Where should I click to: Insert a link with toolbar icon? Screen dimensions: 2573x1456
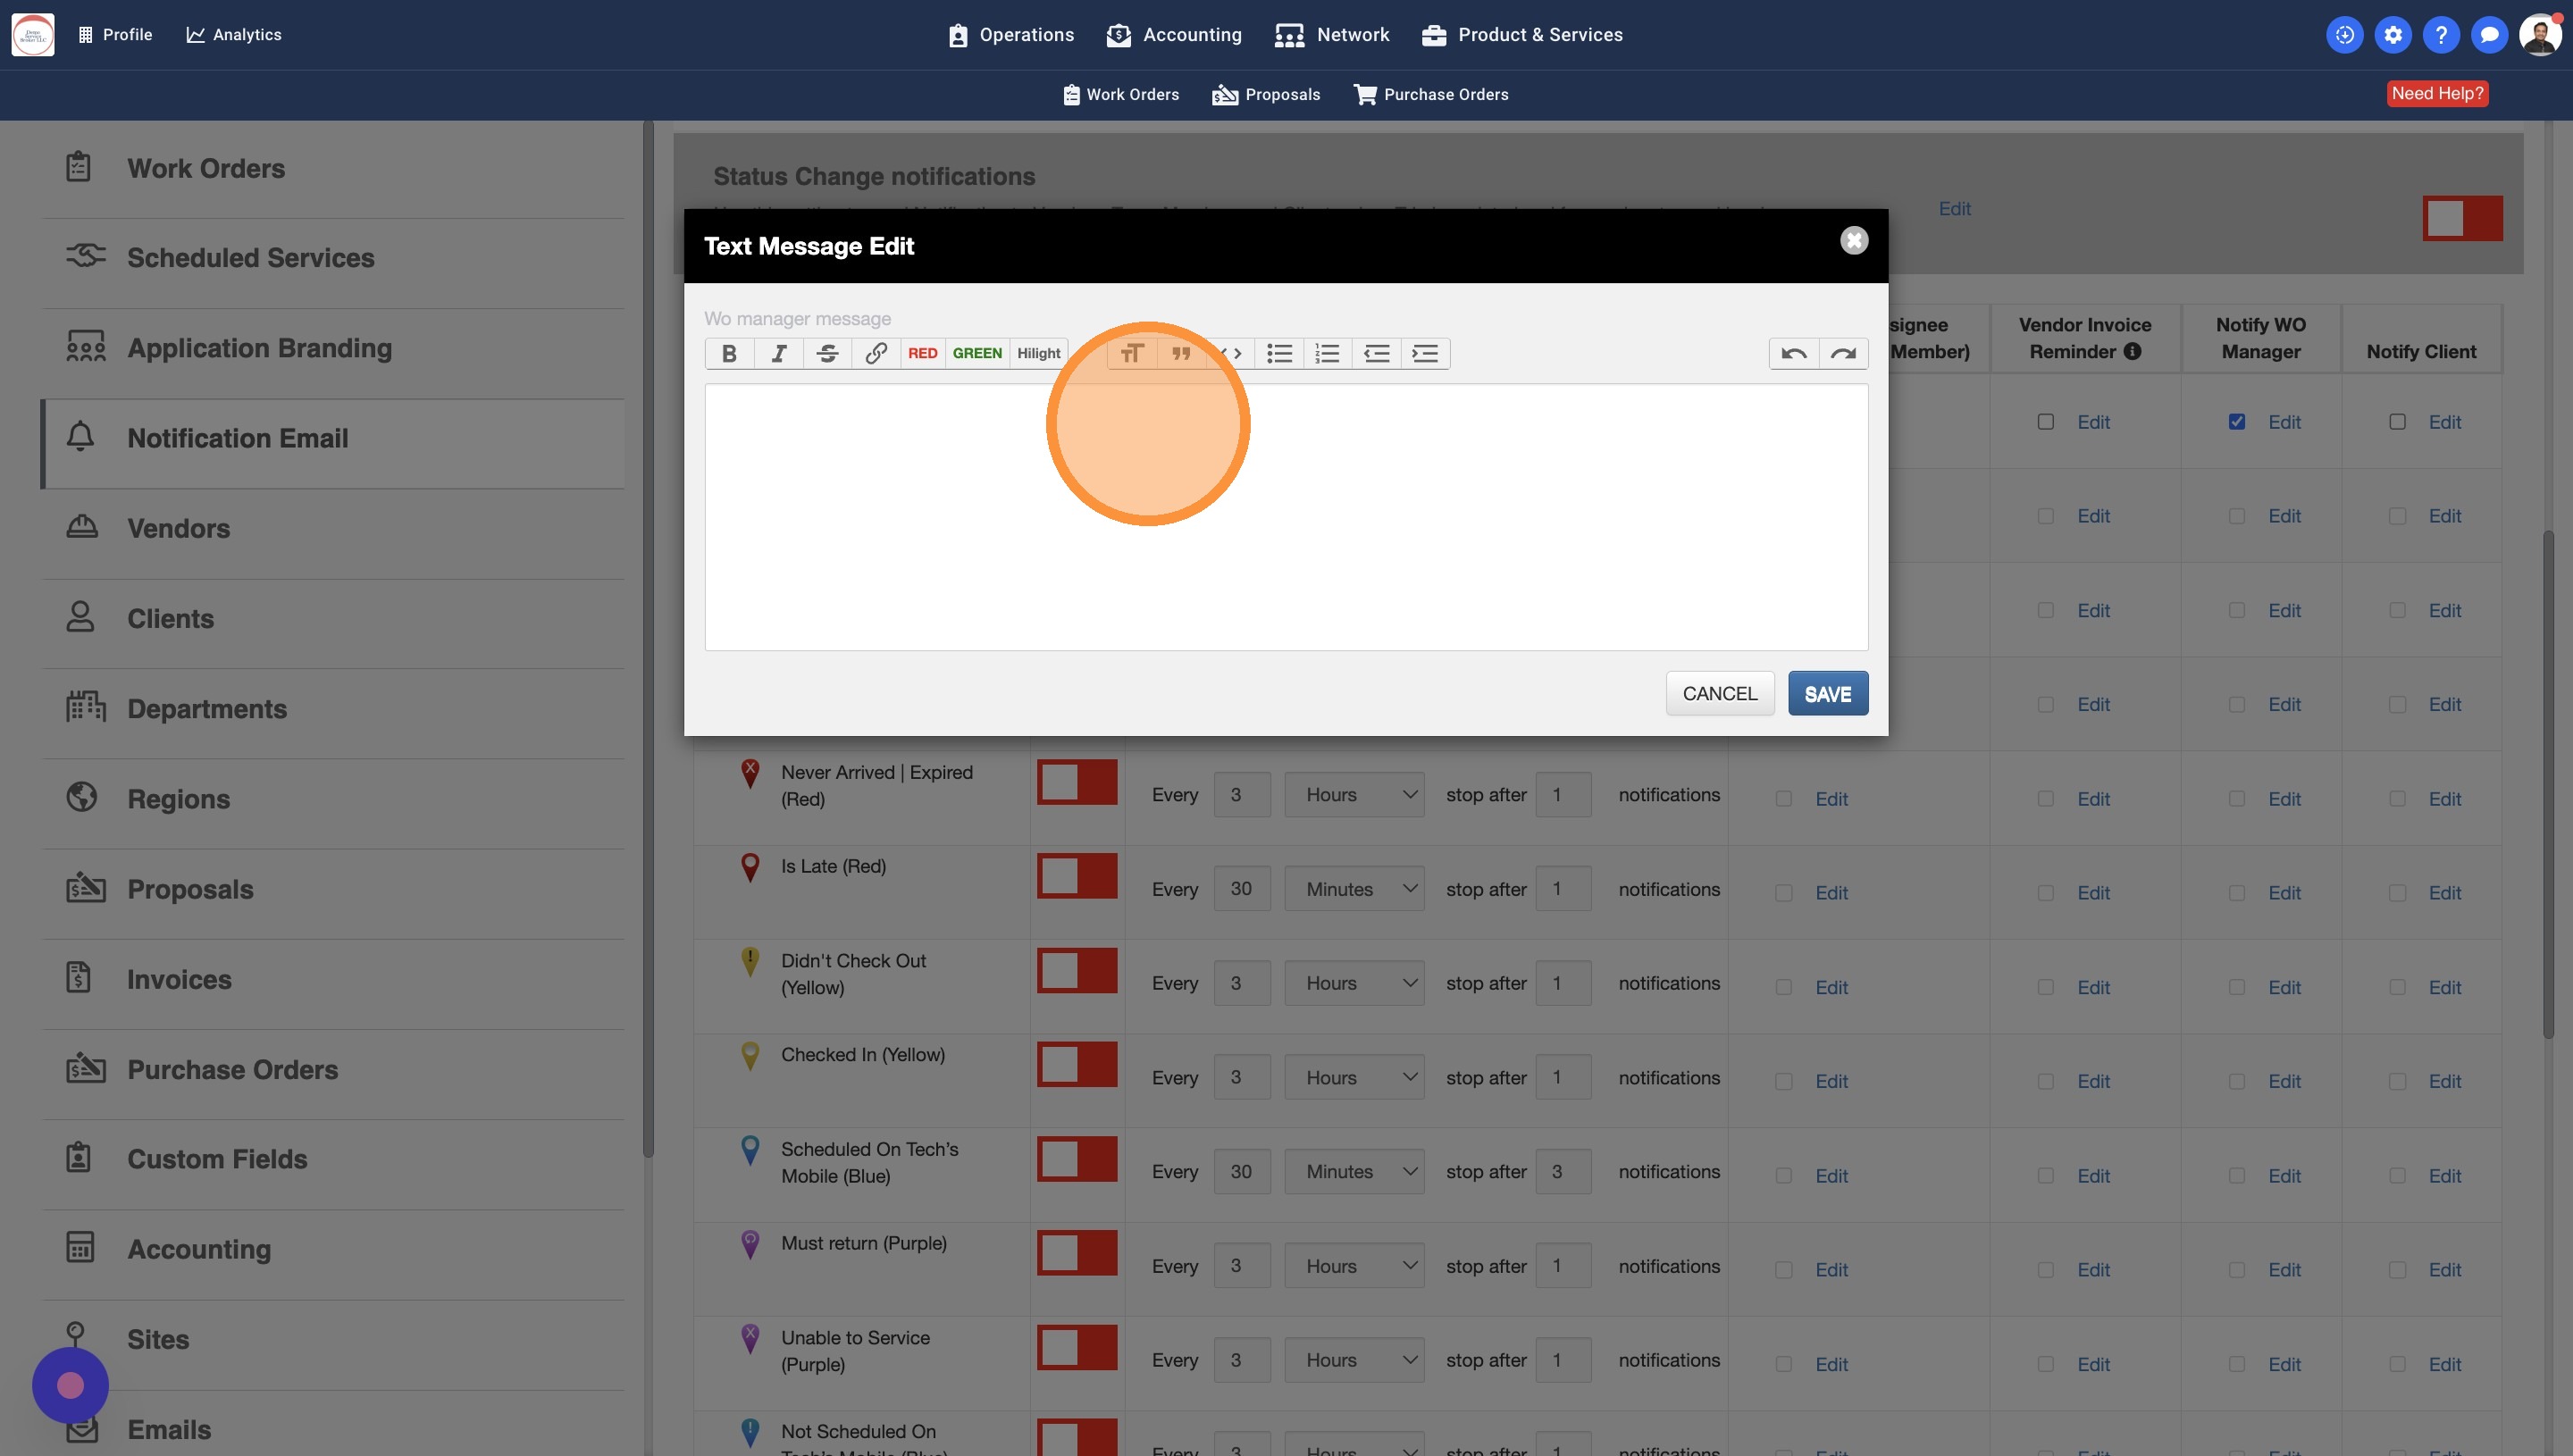tap(876, 353)
